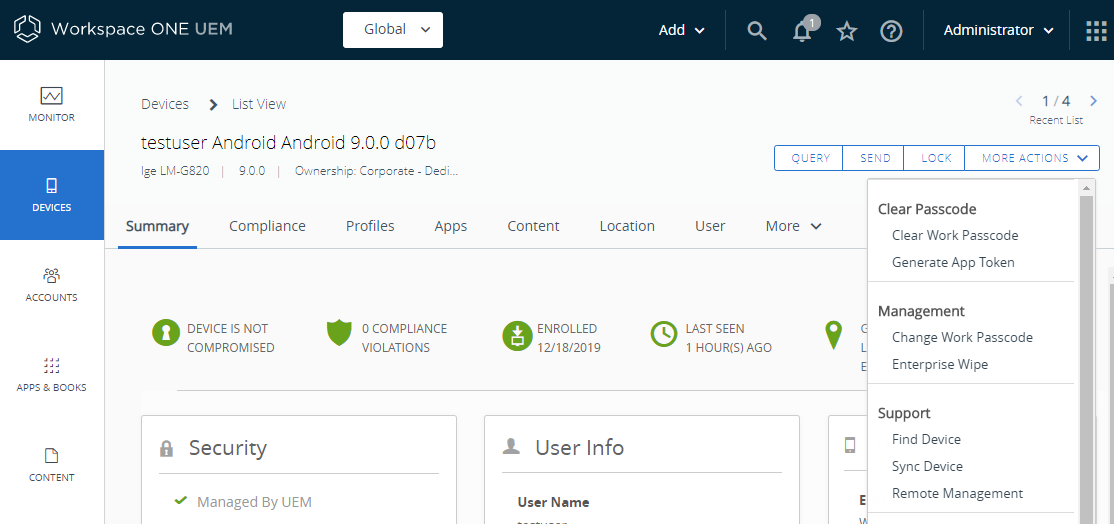
Task: Choose Clear Work Passcode option
Action: (x=955, y=236)
